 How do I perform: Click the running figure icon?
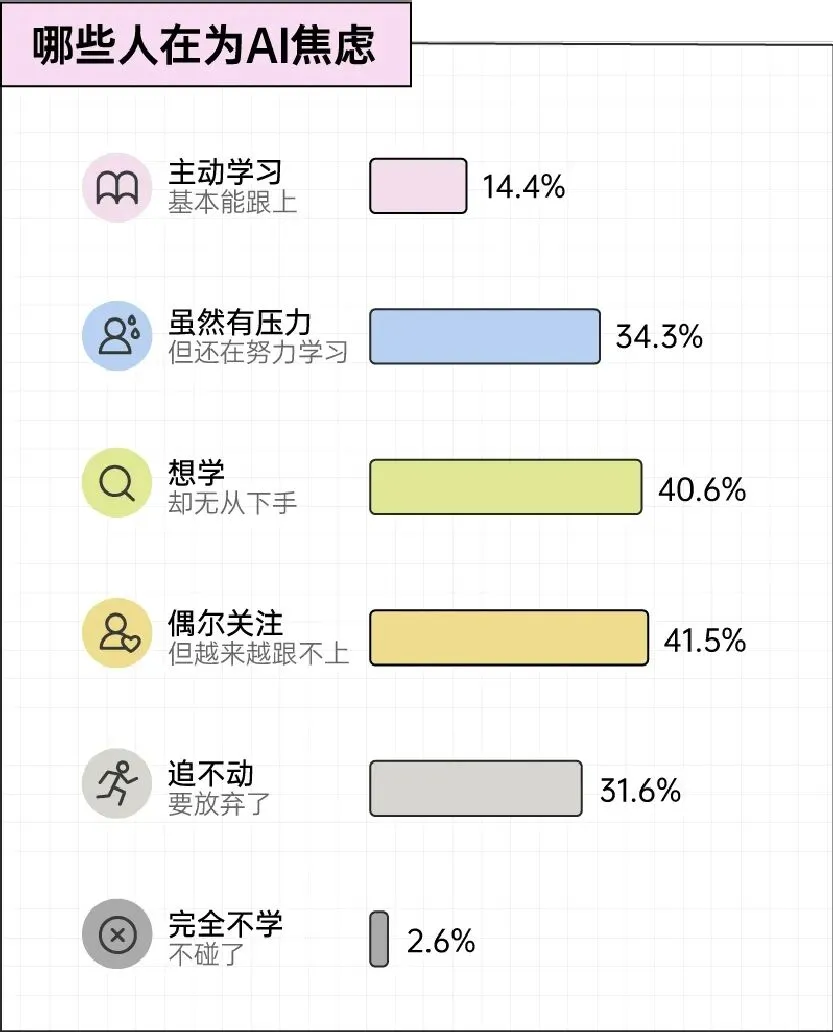[117, 783]
